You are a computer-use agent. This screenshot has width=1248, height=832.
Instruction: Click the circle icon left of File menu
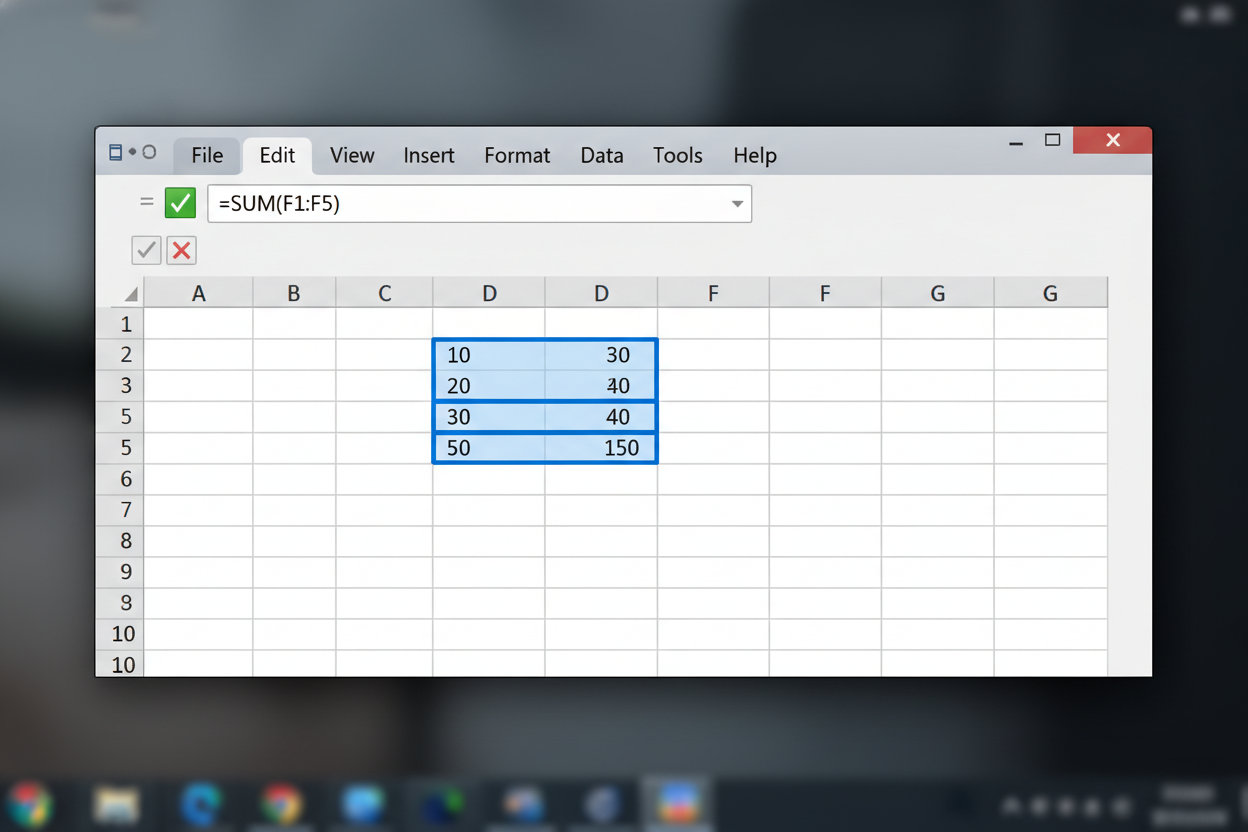tap(149, 153)
